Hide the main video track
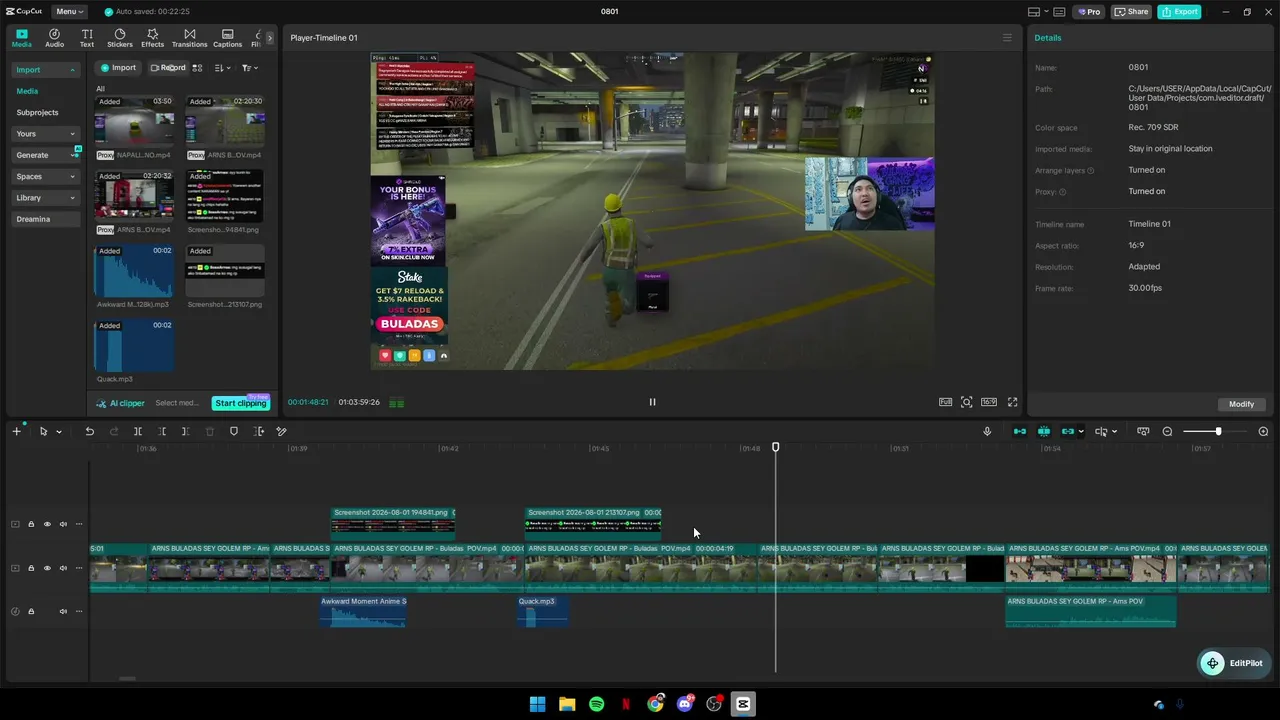This screenshot has height=720, width=1280. click(47, 568)
